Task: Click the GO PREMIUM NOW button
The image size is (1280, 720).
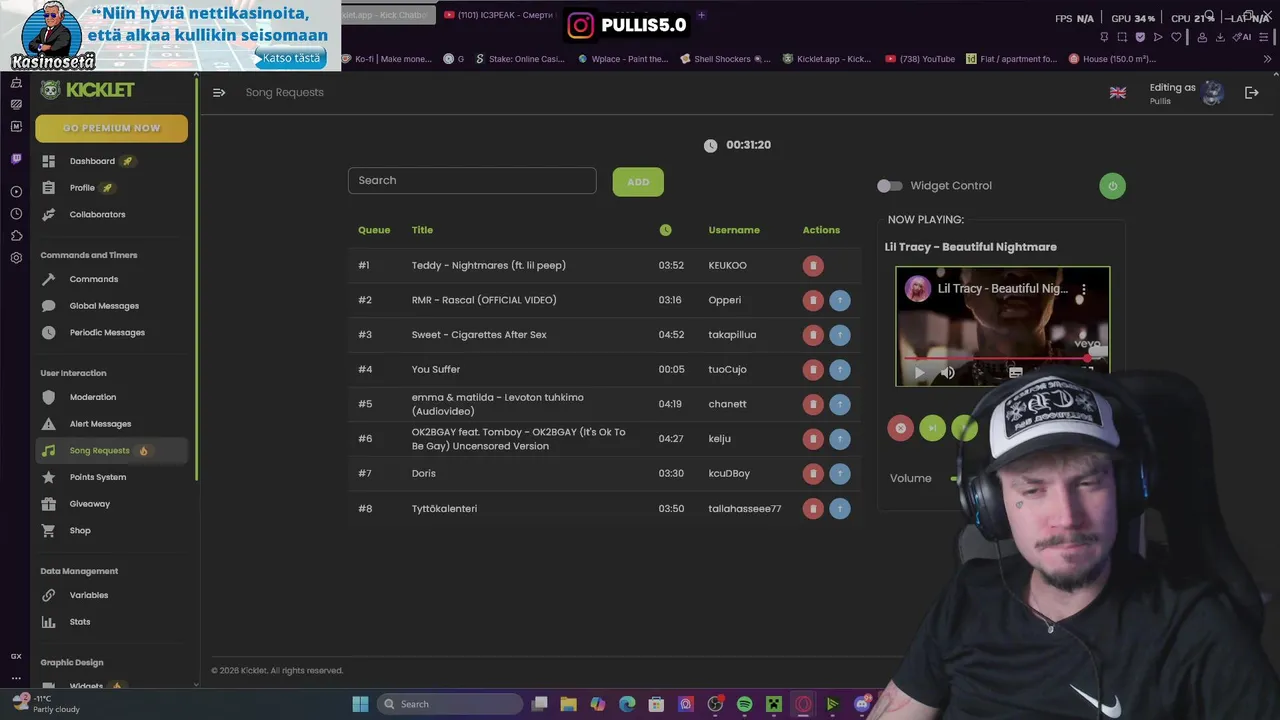Action: pos(111,128)
